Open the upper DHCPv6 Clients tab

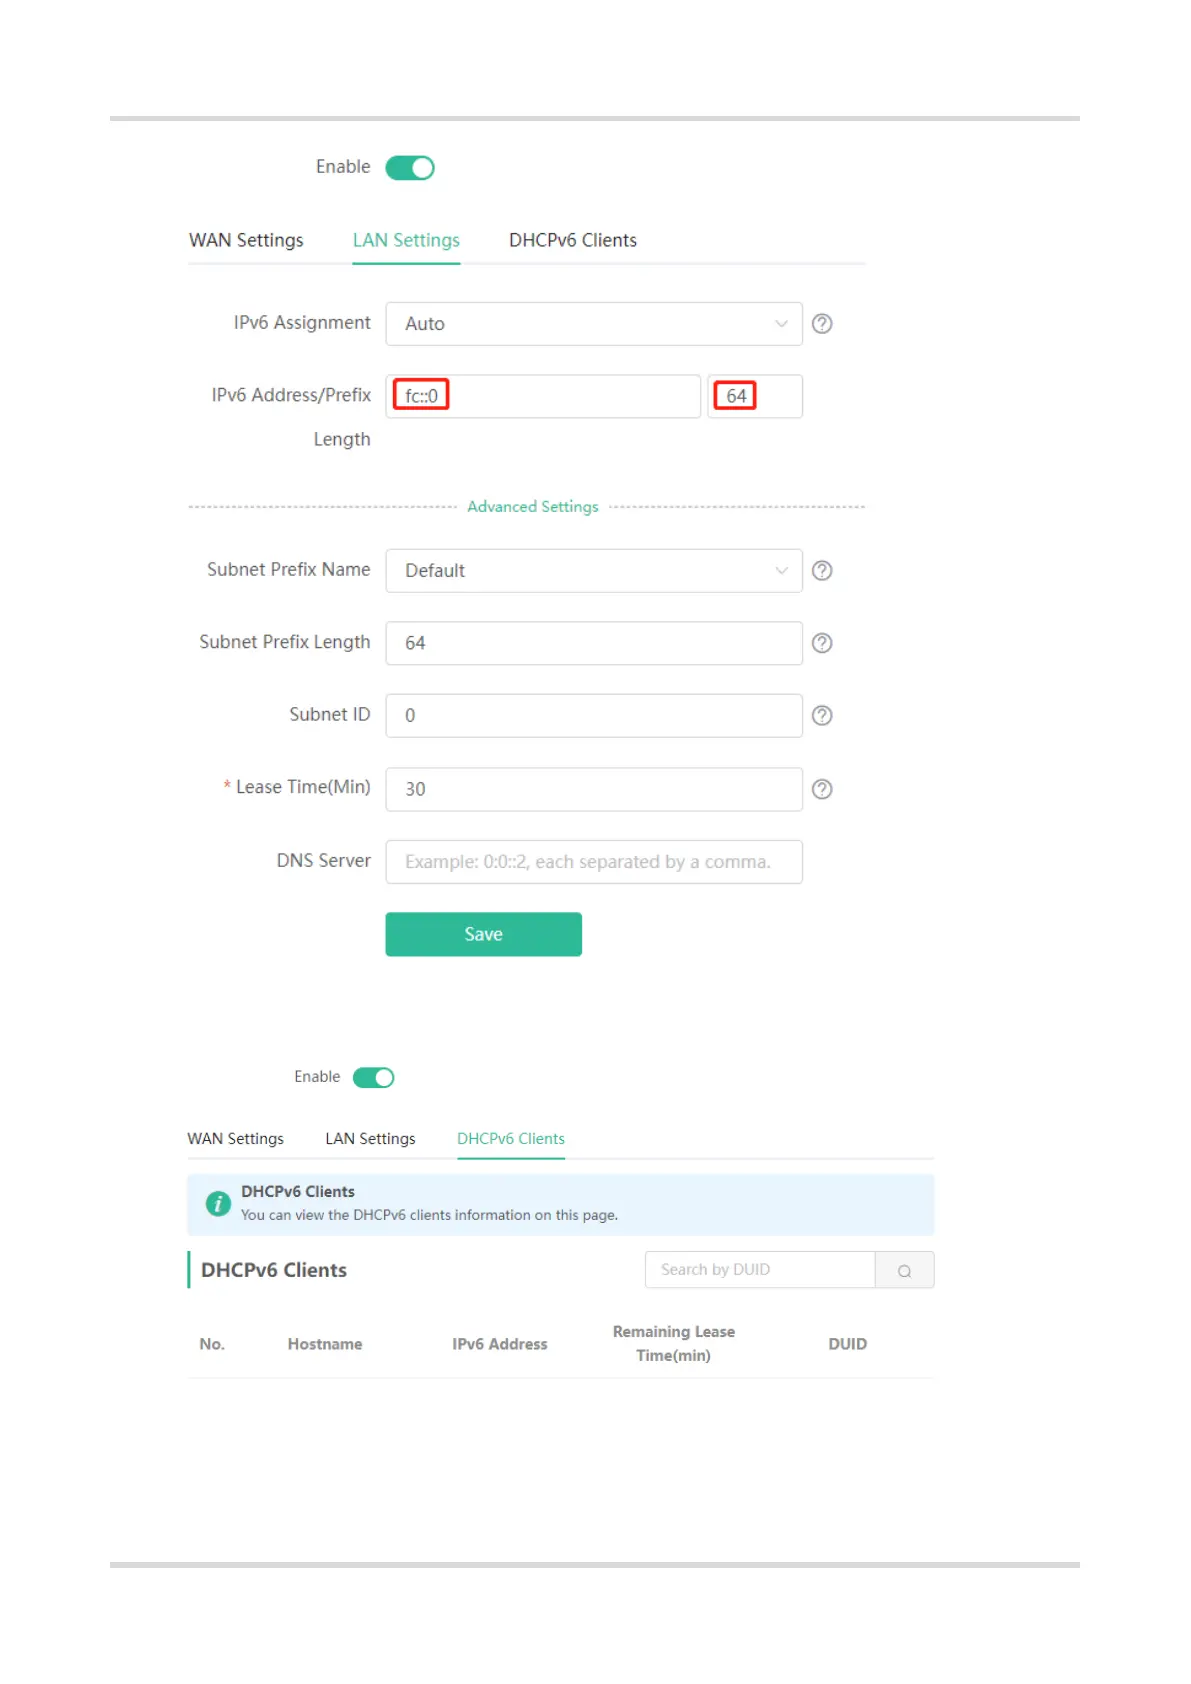(x=572, y=240)
